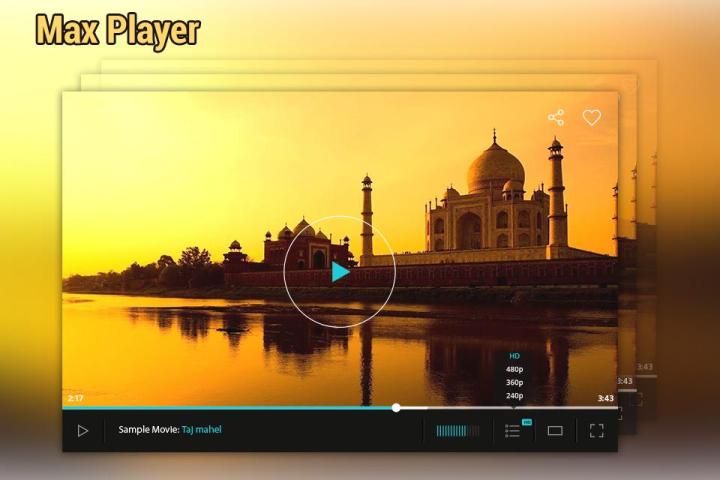Click the share icon on the video
720x480 pixels.
pyautogui.click(x=556, y=118)
